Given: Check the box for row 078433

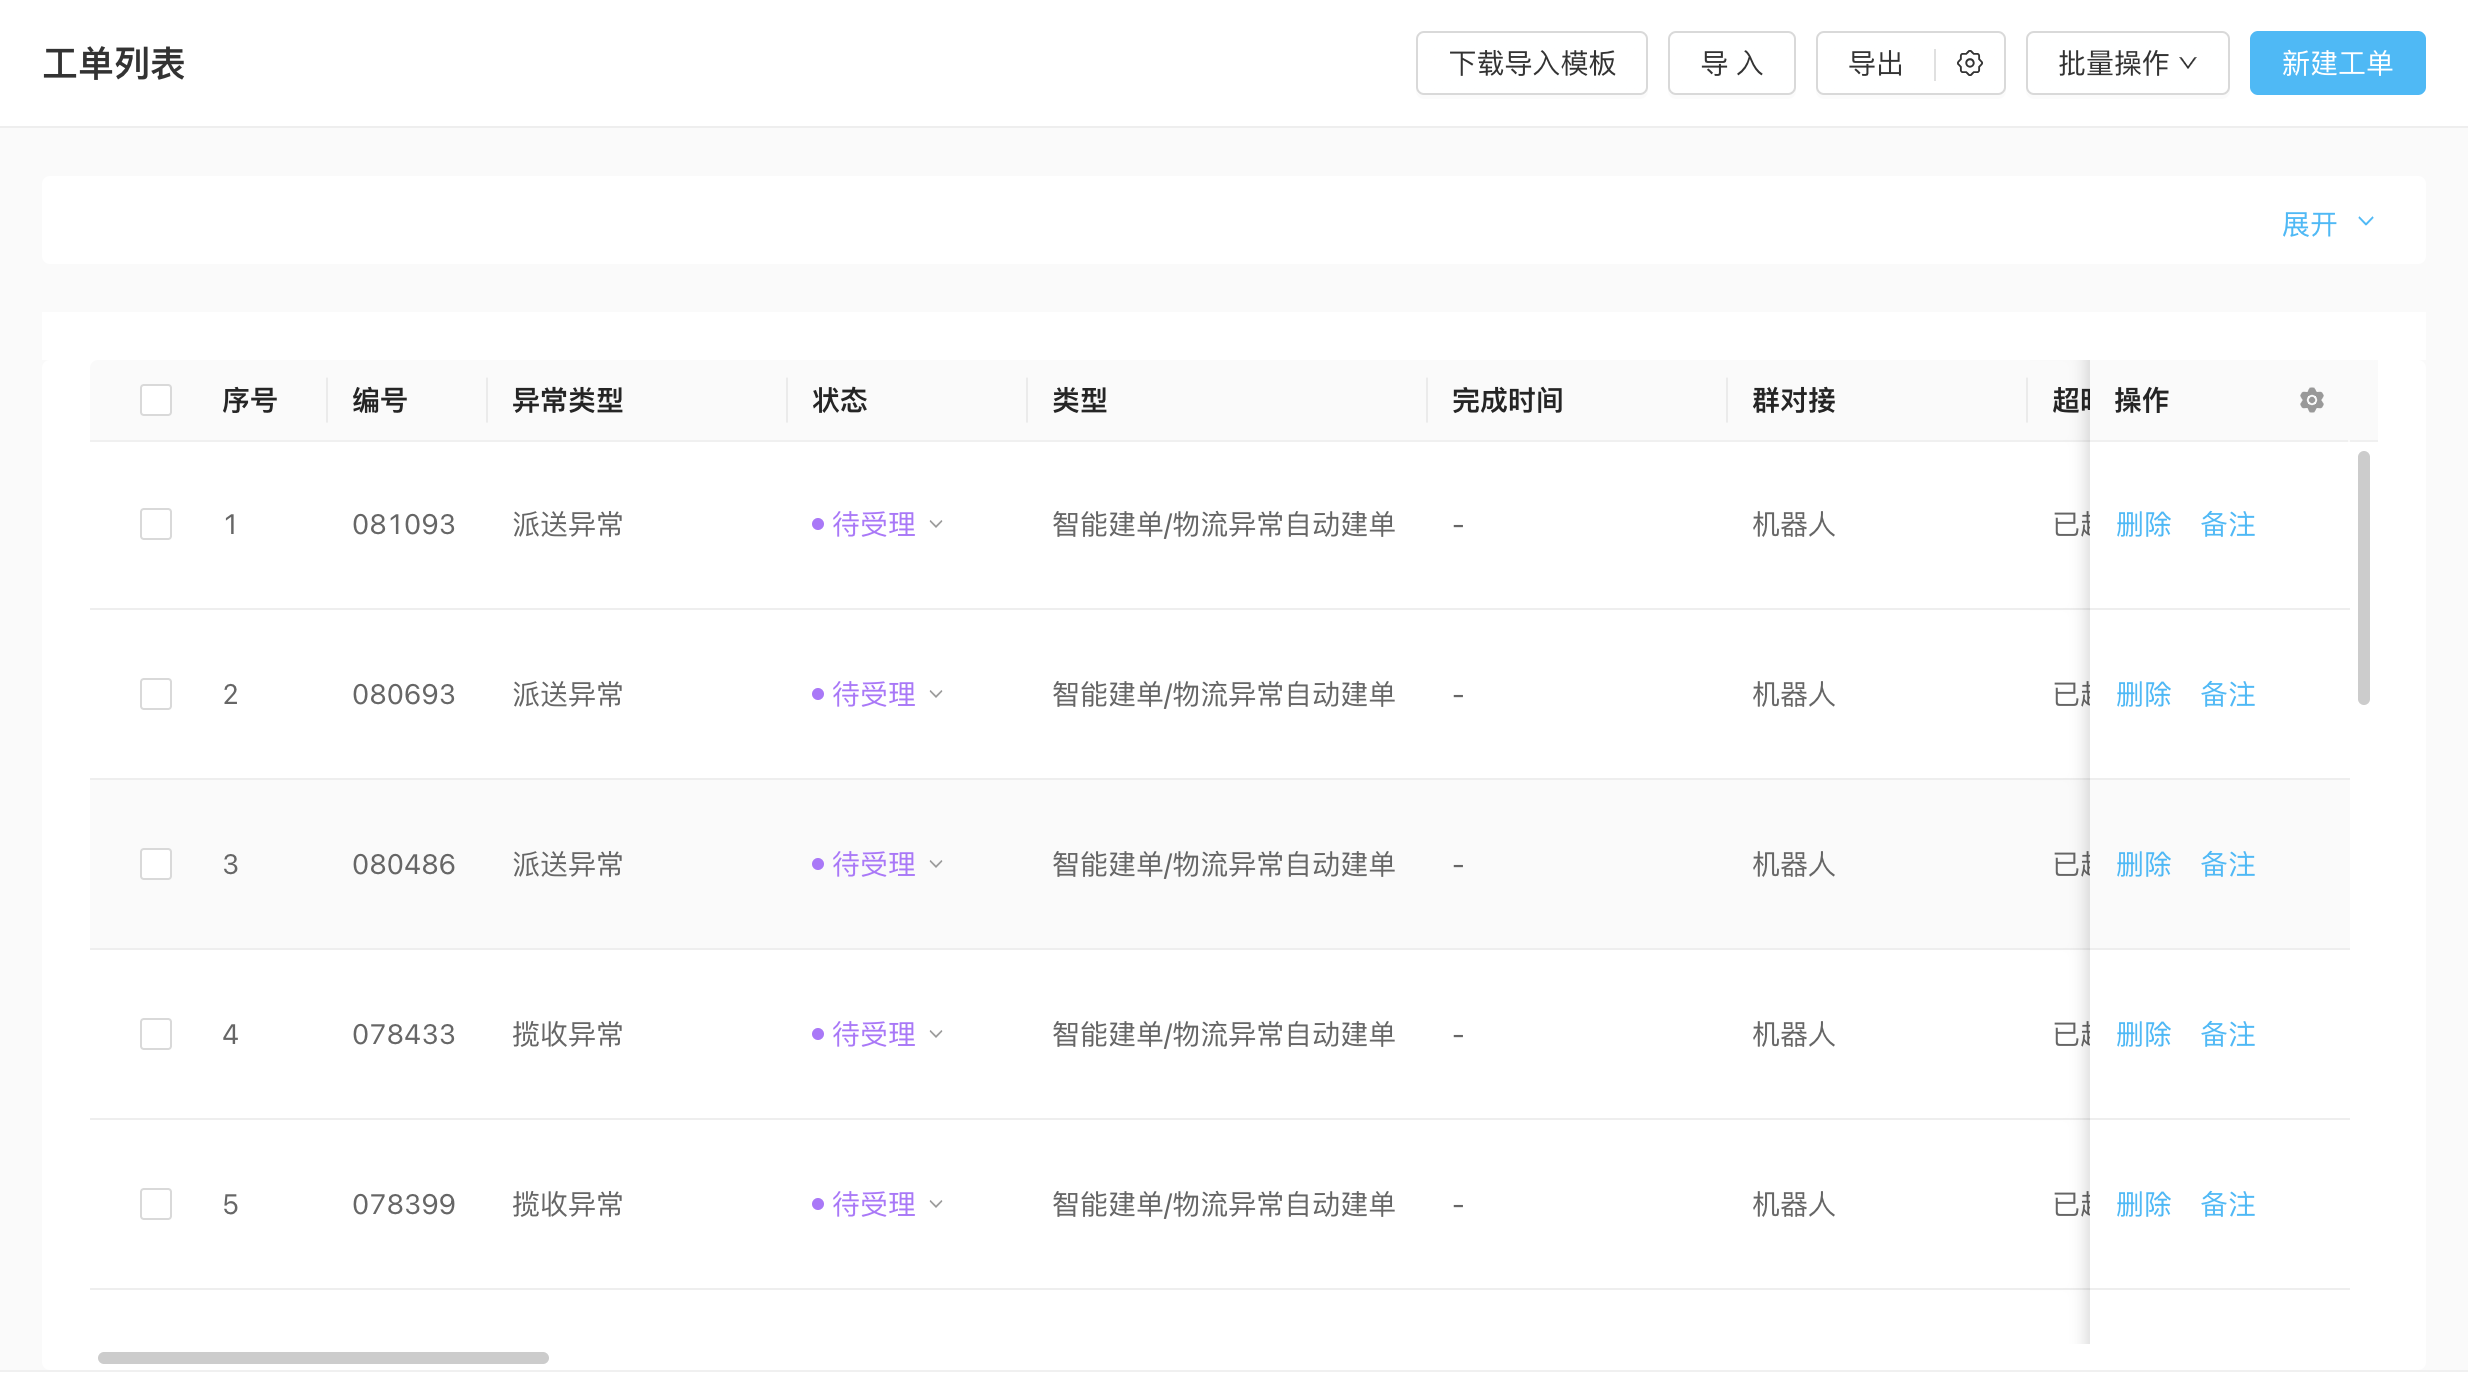Looking at the screenshot, I should point(156,1034).
